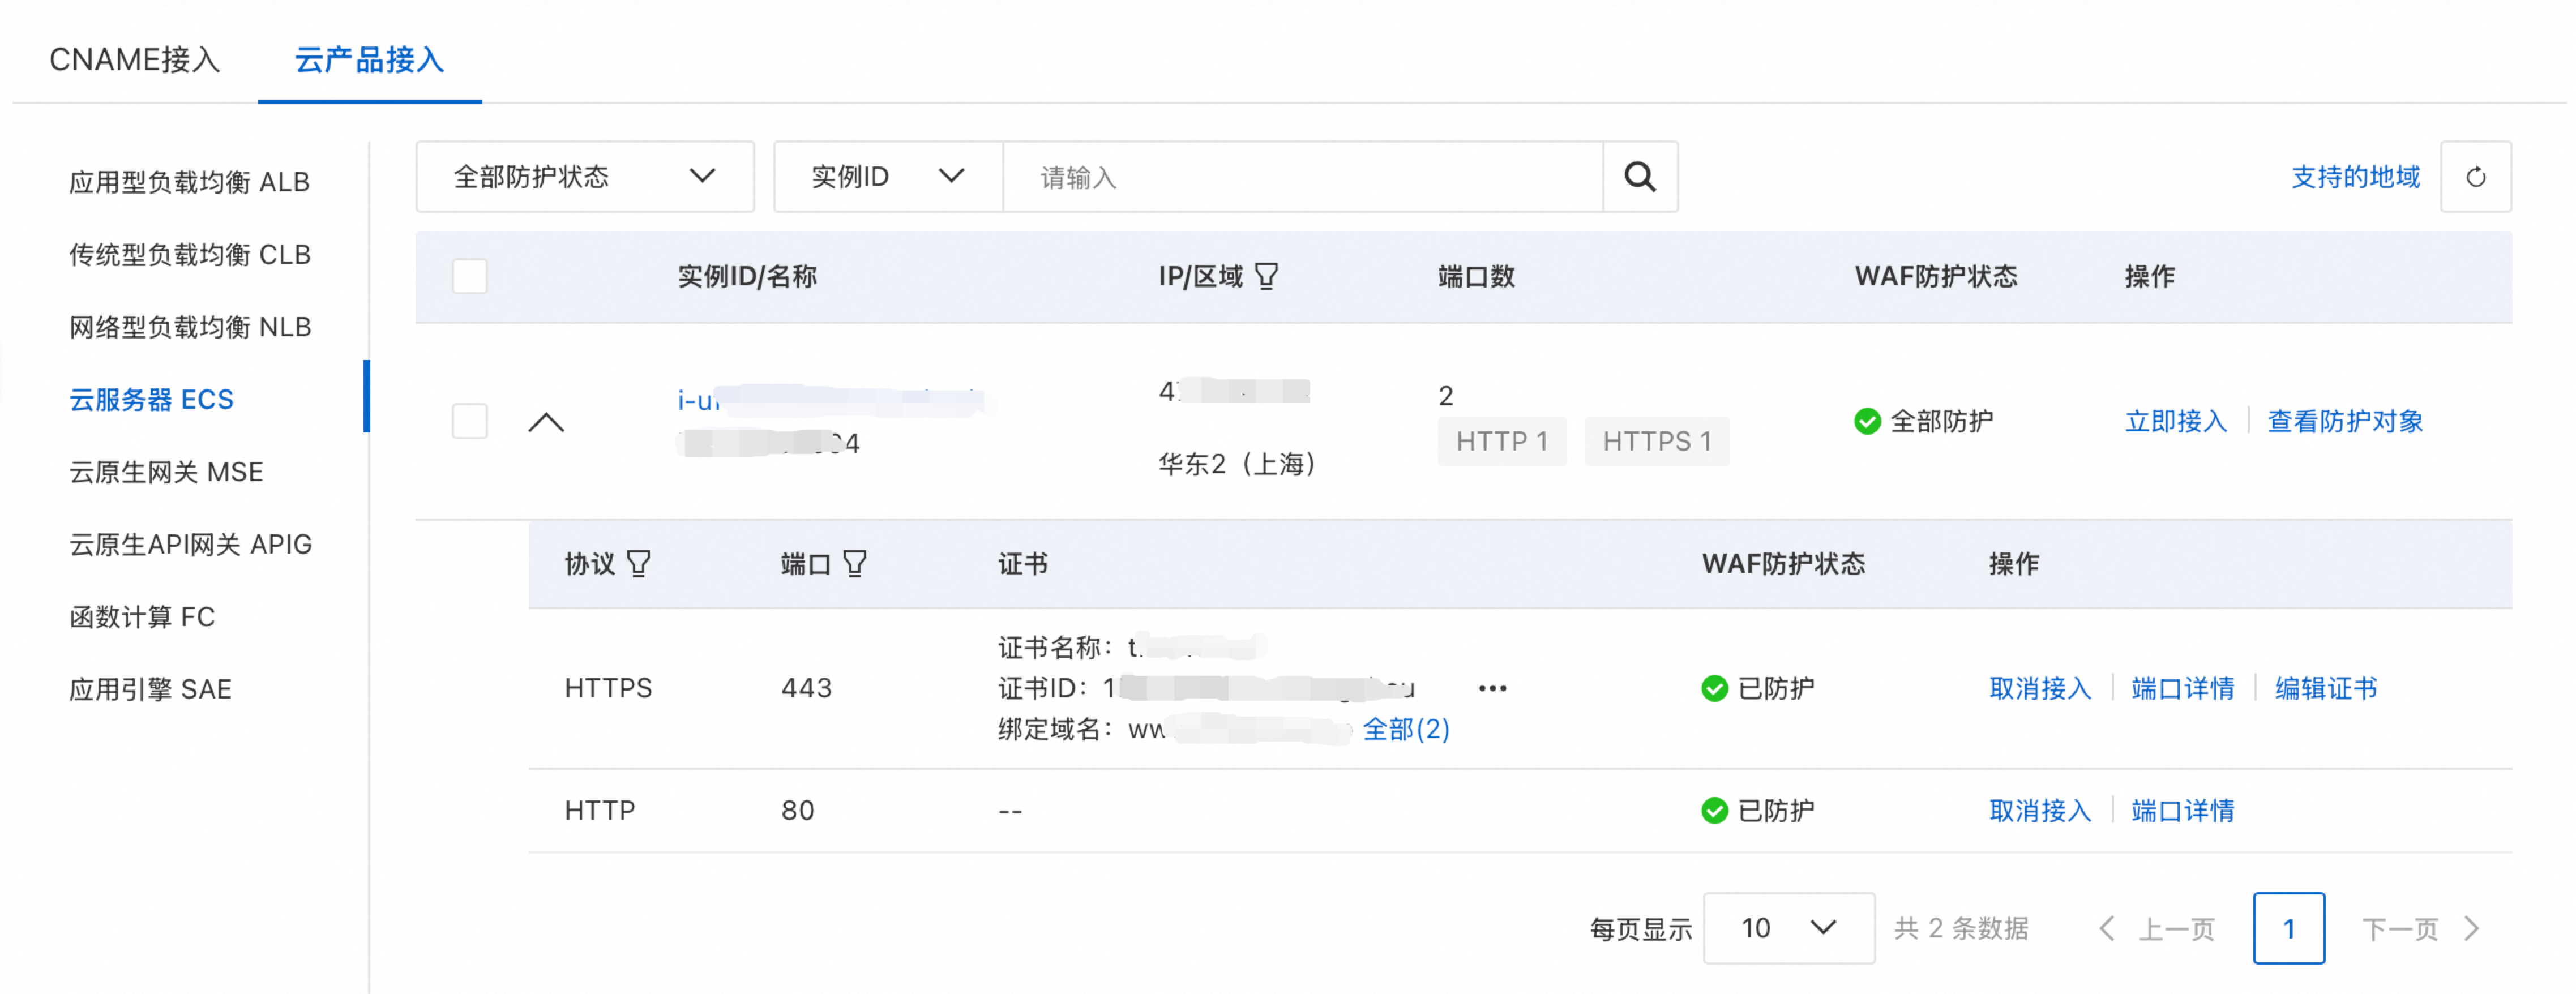
Task: Select 传统型负载均衡 CLB in sidebar
Action: click(190, 255)
